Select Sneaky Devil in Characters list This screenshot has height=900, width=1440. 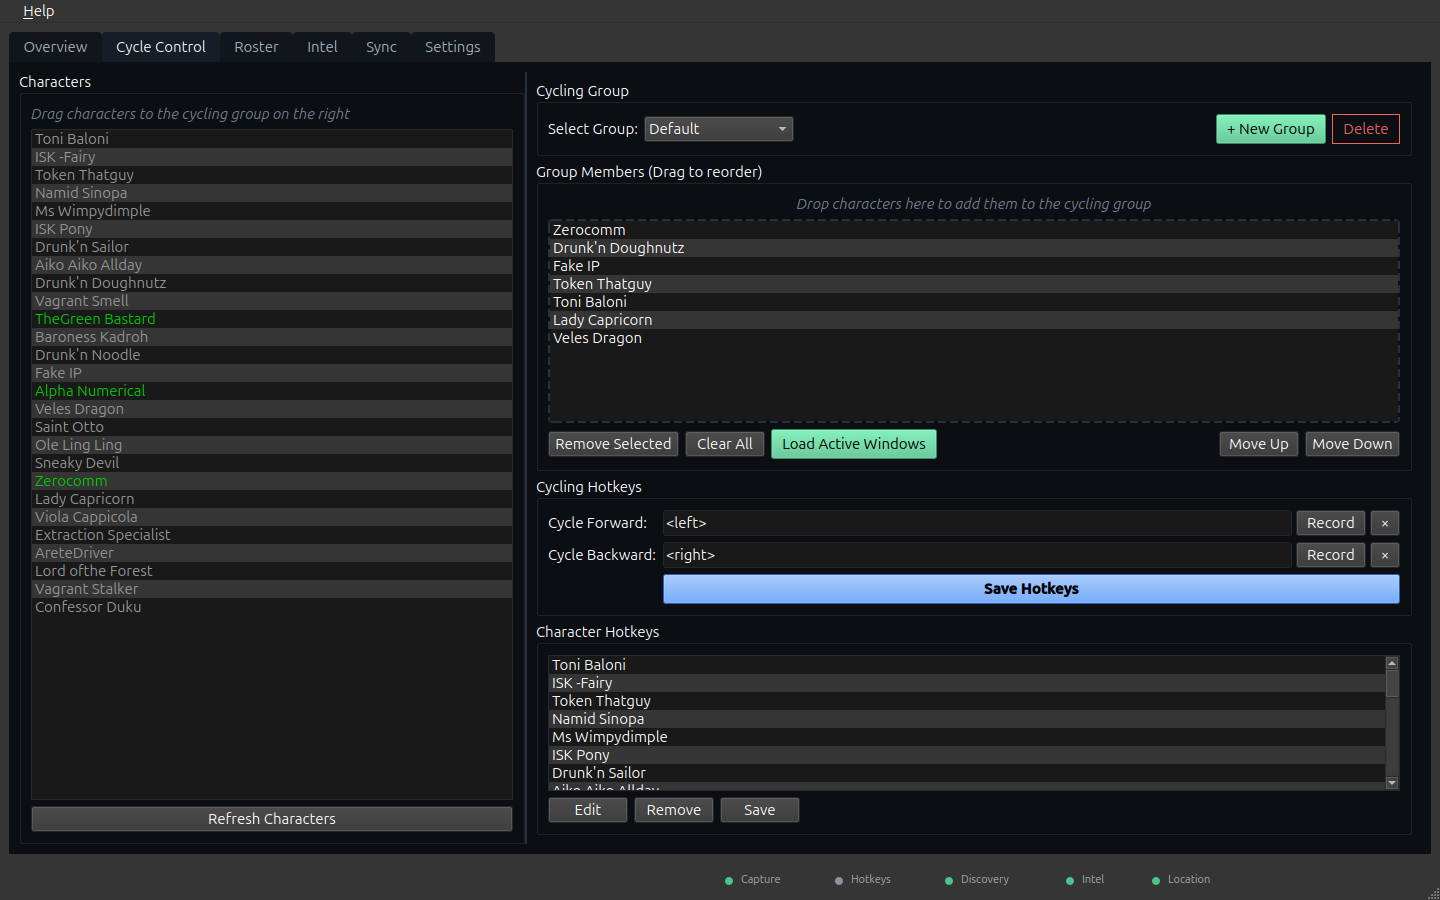[272, 463]
